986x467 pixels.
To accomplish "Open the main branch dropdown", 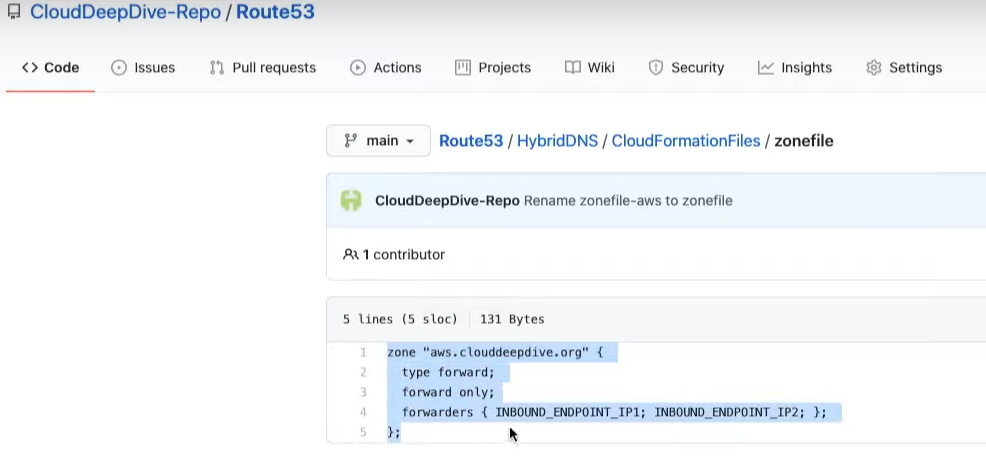I will [x=378, y=141].
